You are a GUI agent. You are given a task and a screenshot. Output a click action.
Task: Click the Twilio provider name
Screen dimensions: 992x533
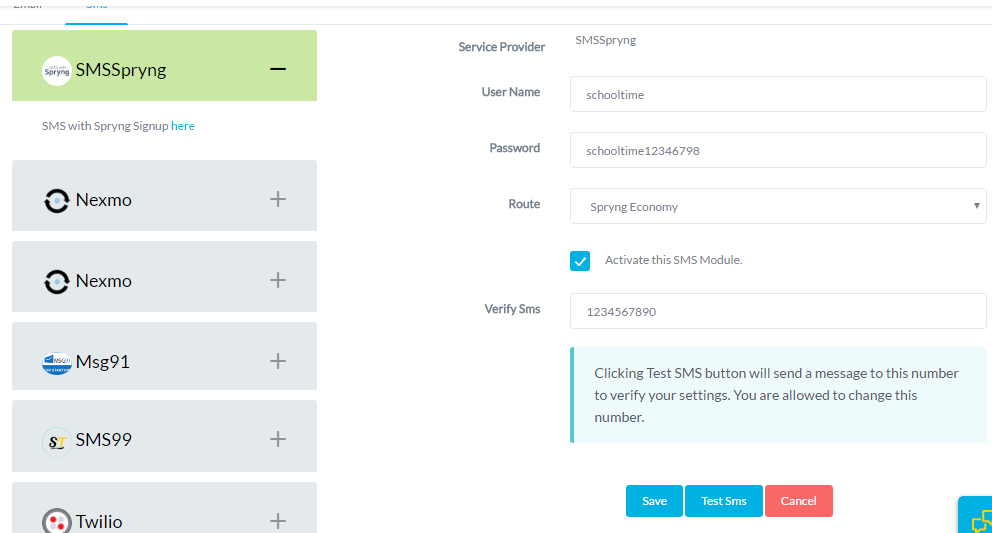click(x=99, y=522)
